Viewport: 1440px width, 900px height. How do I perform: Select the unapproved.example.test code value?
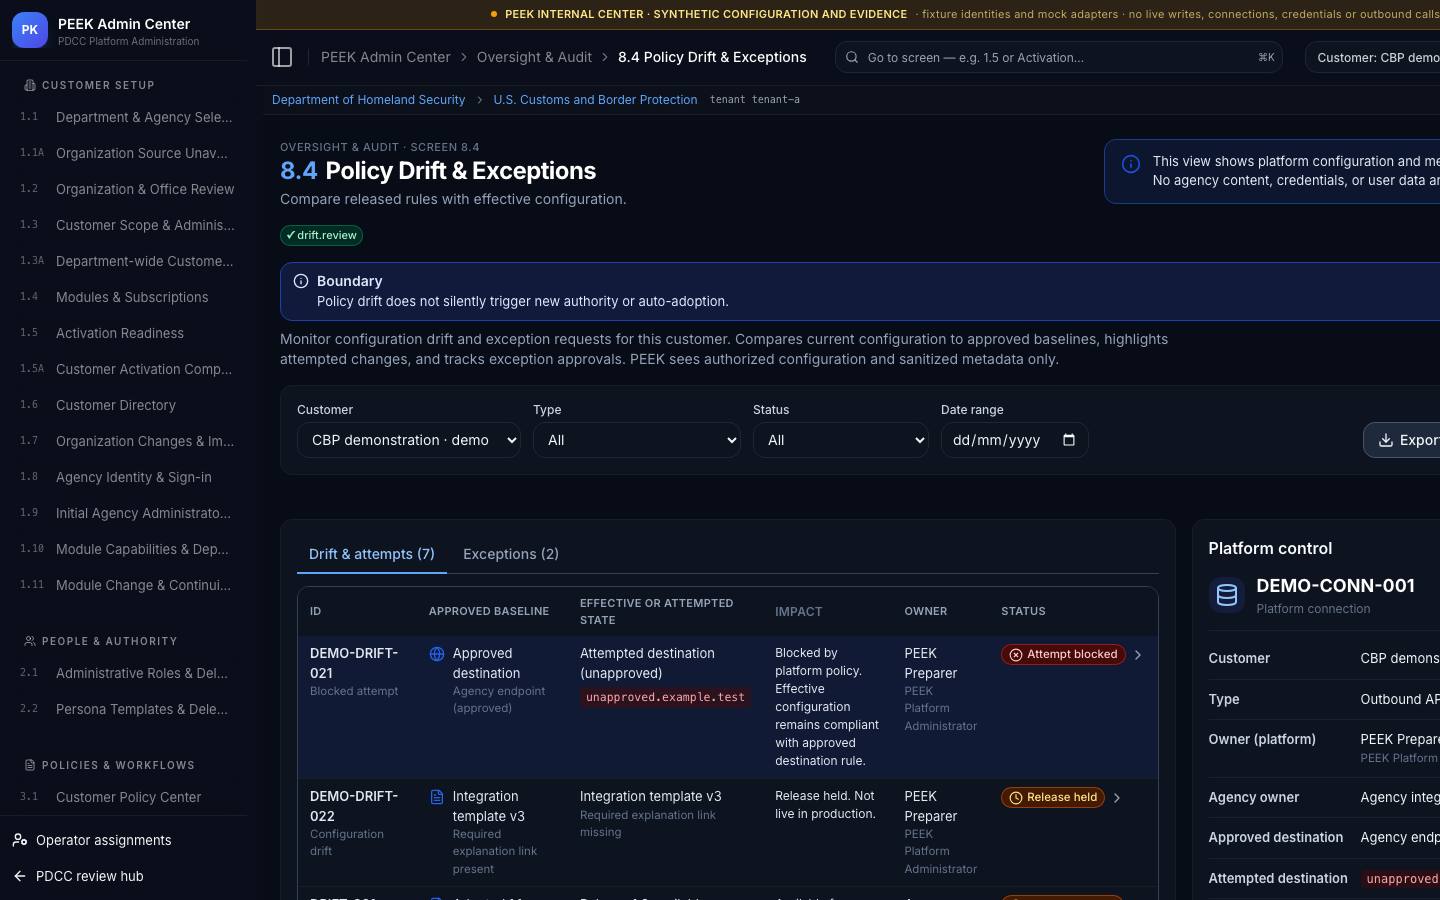pyautogui.click(x=665, y=697)
